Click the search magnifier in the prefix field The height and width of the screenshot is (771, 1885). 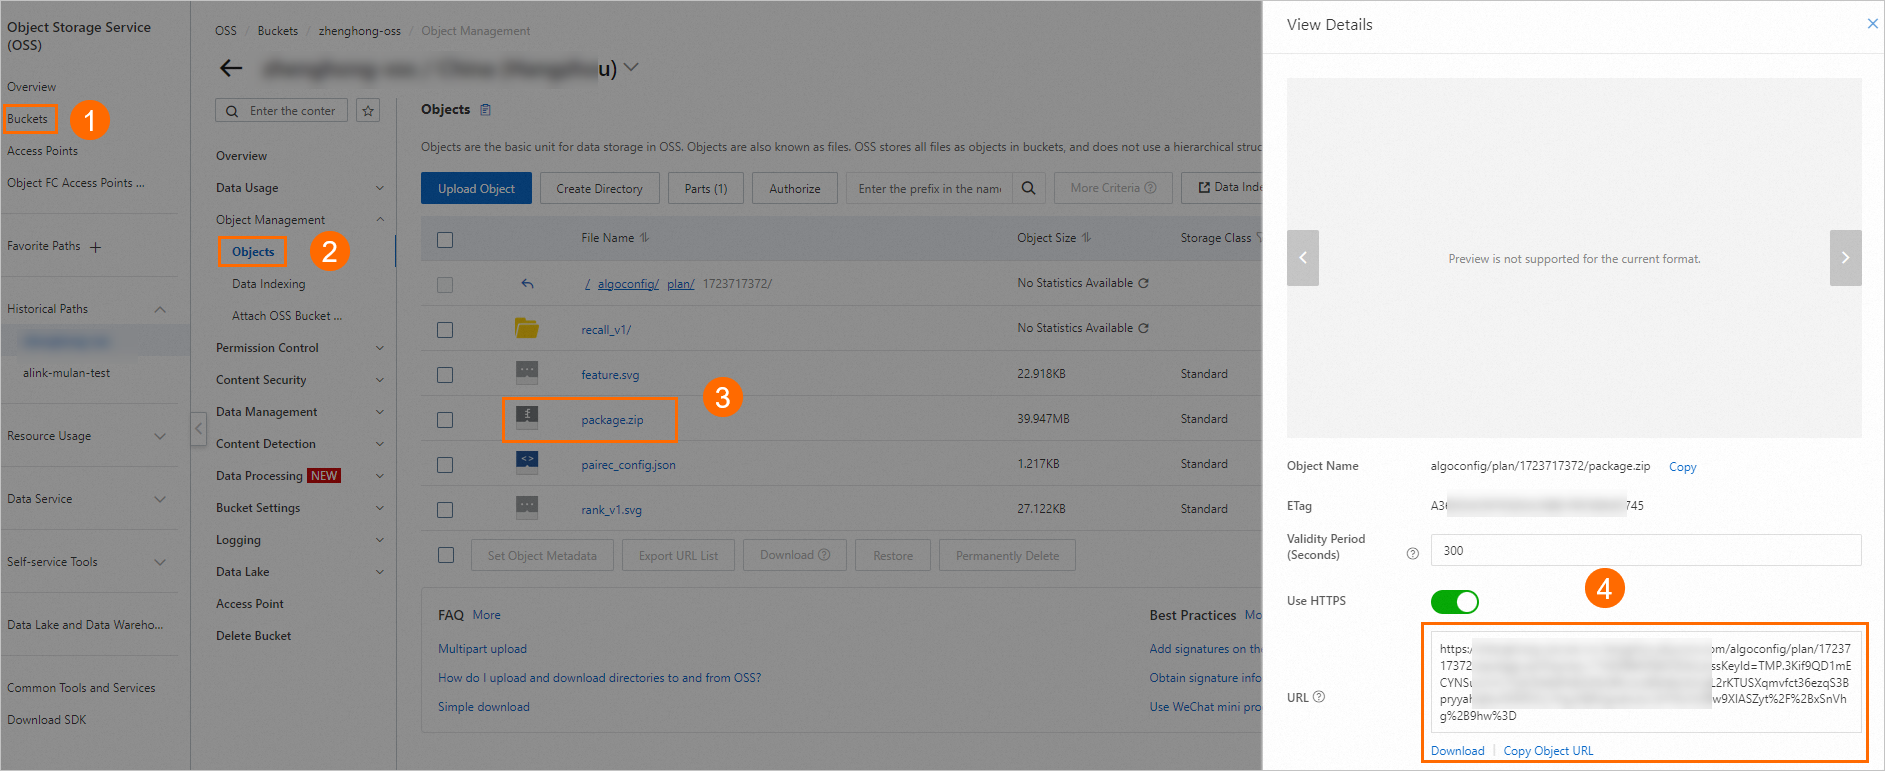1028,188
